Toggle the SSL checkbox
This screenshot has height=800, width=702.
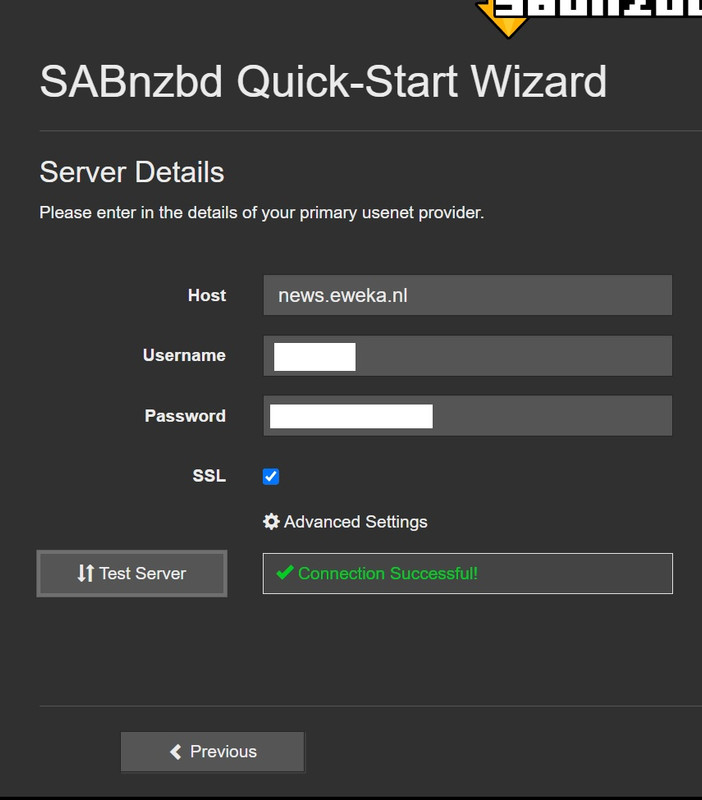tap(271, 476)
